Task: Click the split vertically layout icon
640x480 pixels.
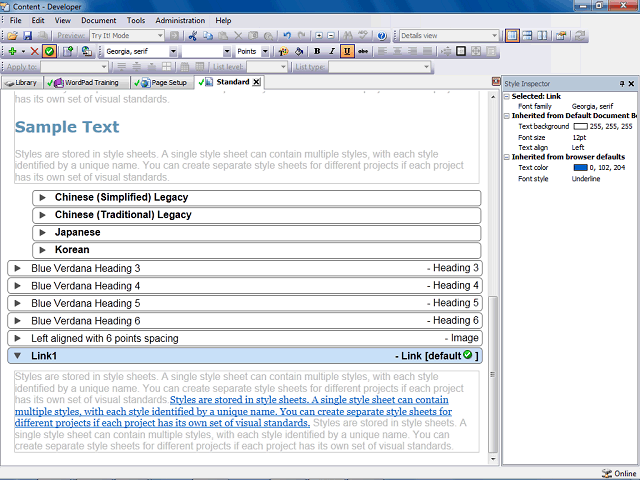Action: (x=542, y=36)
